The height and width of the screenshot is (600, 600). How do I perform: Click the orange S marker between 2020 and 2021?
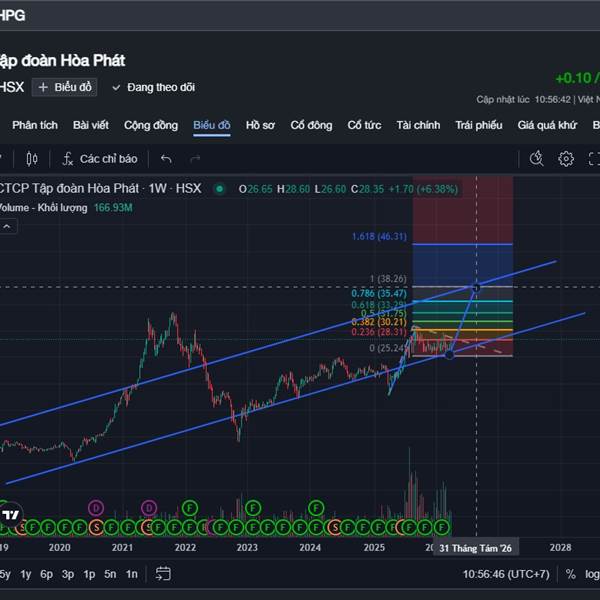(96, 528)
